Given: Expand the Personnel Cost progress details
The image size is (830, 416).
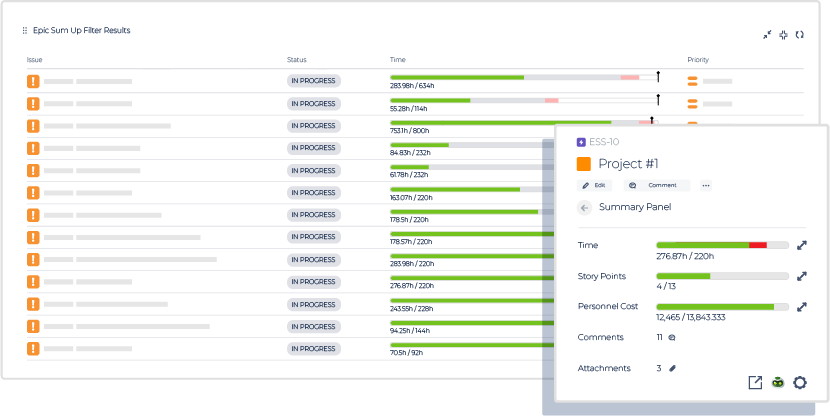Looking at the screenshot, I should coord(801,307).
